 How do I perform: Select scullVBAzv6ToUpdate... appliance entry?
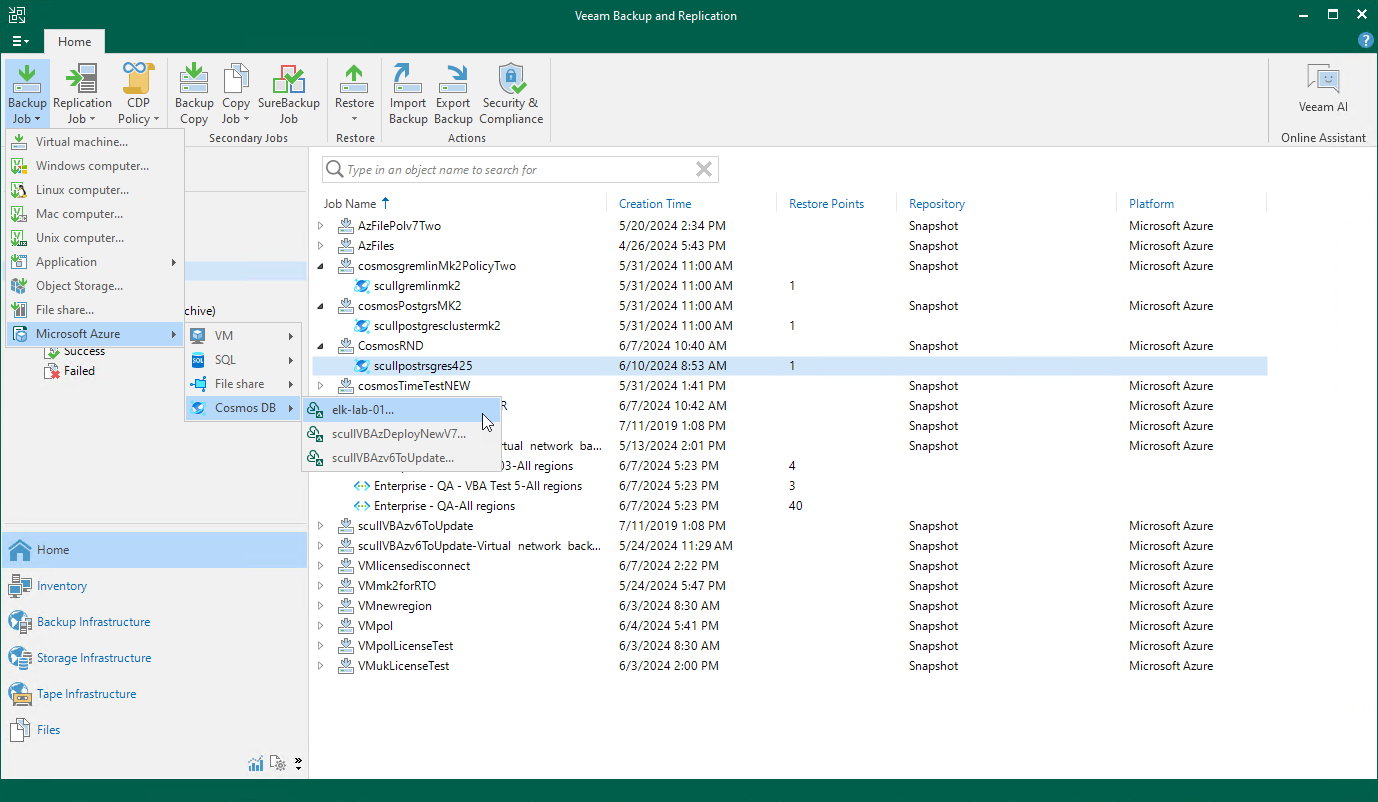pos(400,458)
